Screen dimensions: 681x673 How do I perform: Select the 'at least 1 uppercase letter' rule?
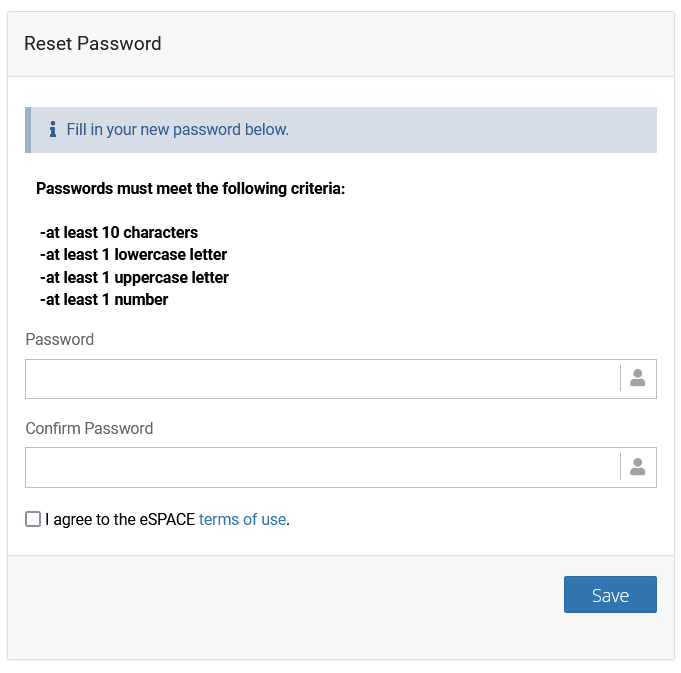click(x=134, y=277)
